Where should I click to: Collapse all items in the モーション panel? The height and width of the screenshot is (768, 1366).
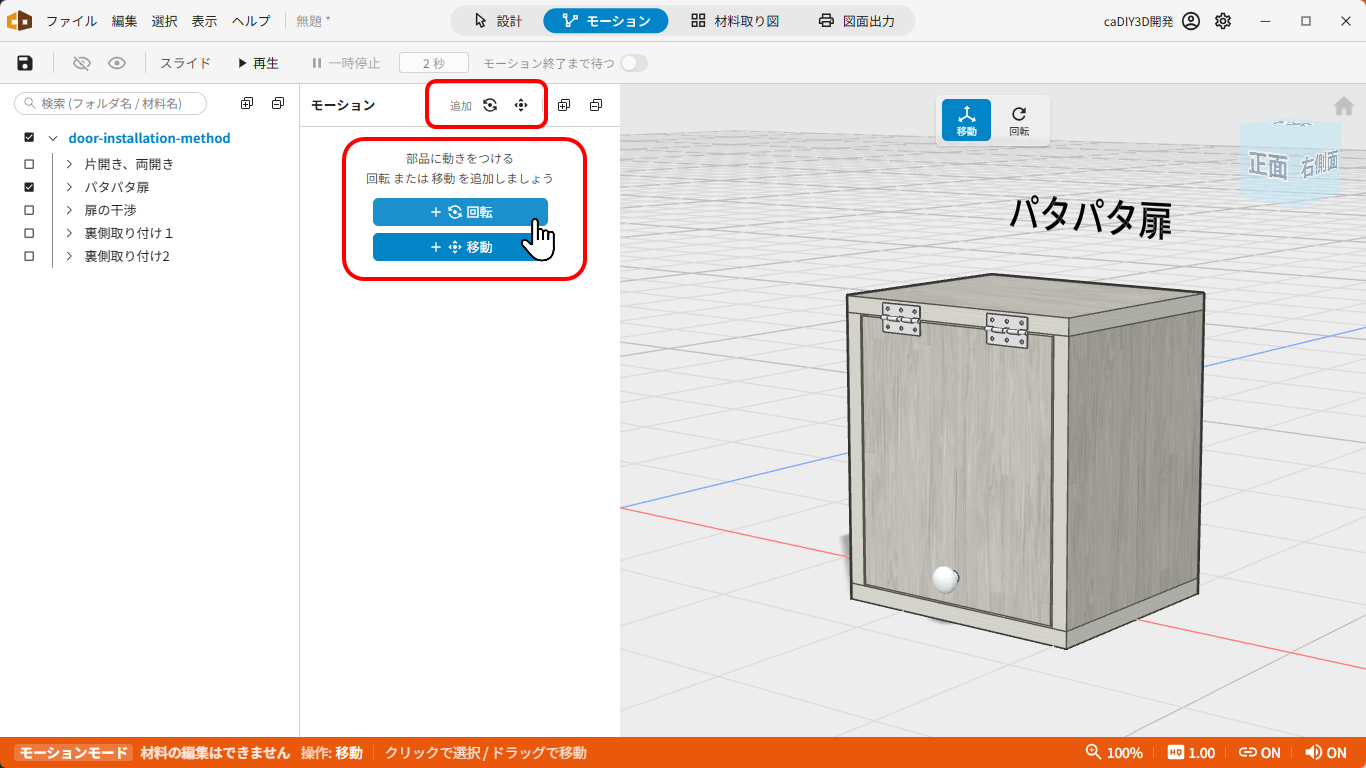(x=596, y=105)
